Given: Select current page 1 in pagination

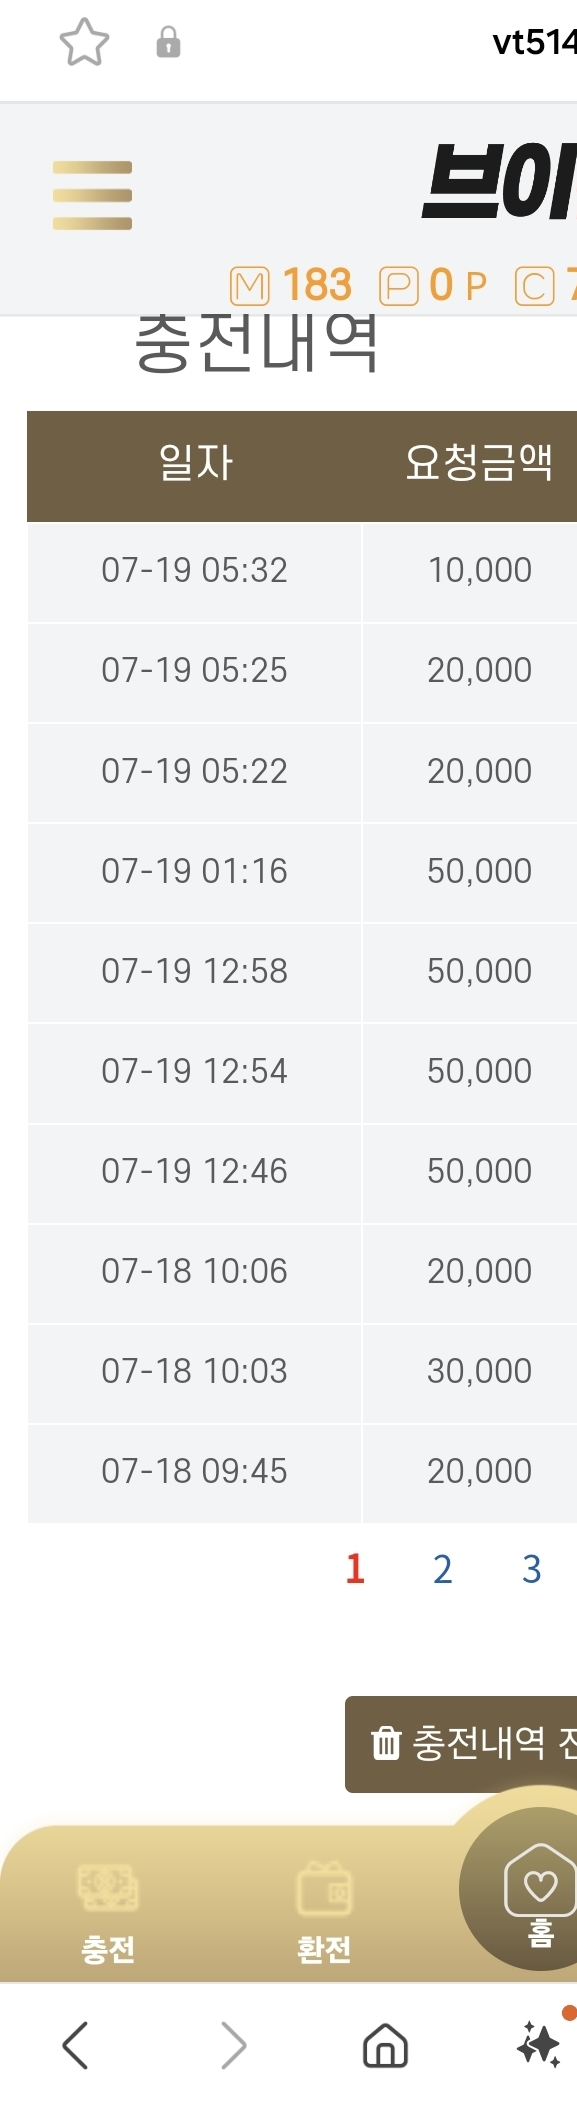Looking at the screenshot, I should (355, 1569).
